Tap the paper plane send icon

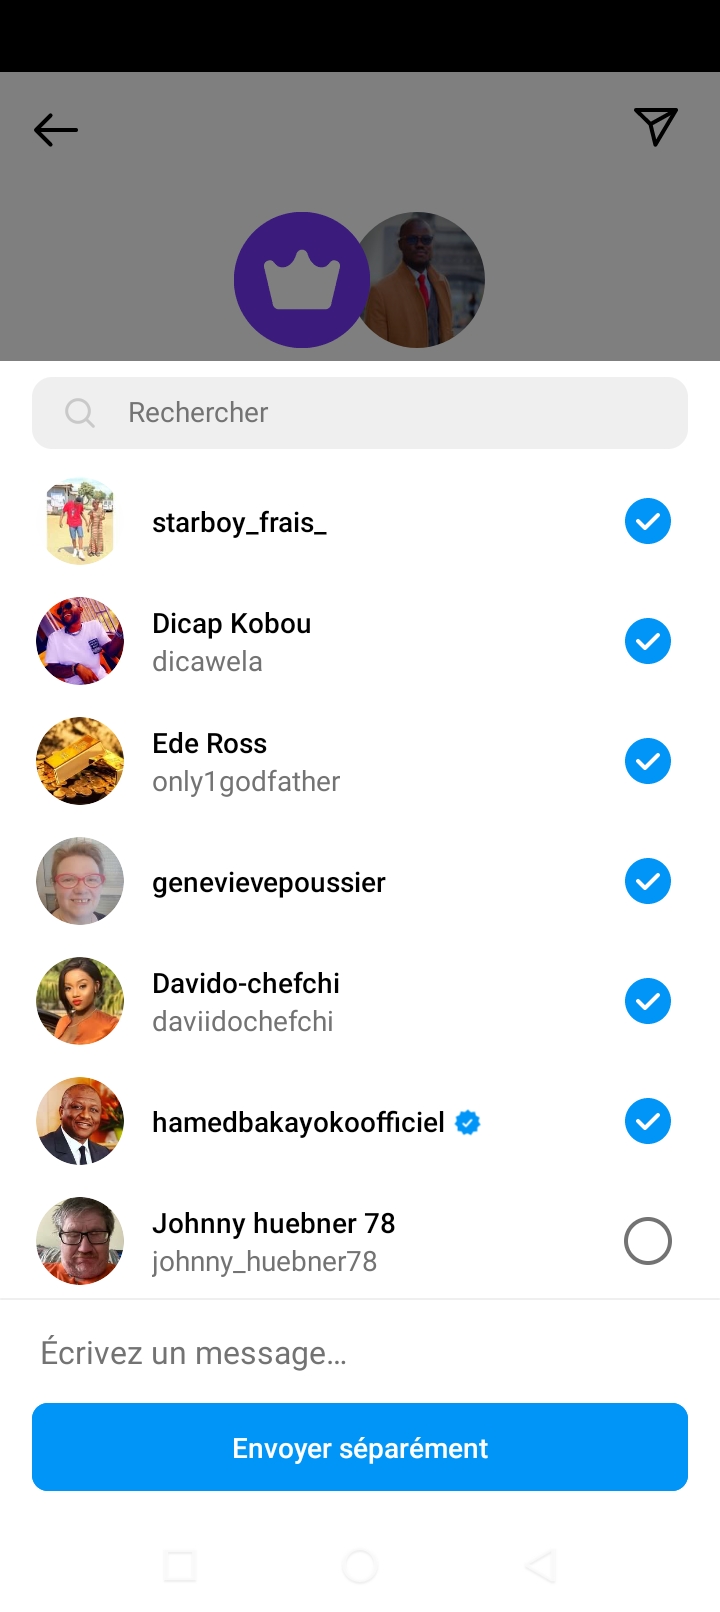(656, 127)
